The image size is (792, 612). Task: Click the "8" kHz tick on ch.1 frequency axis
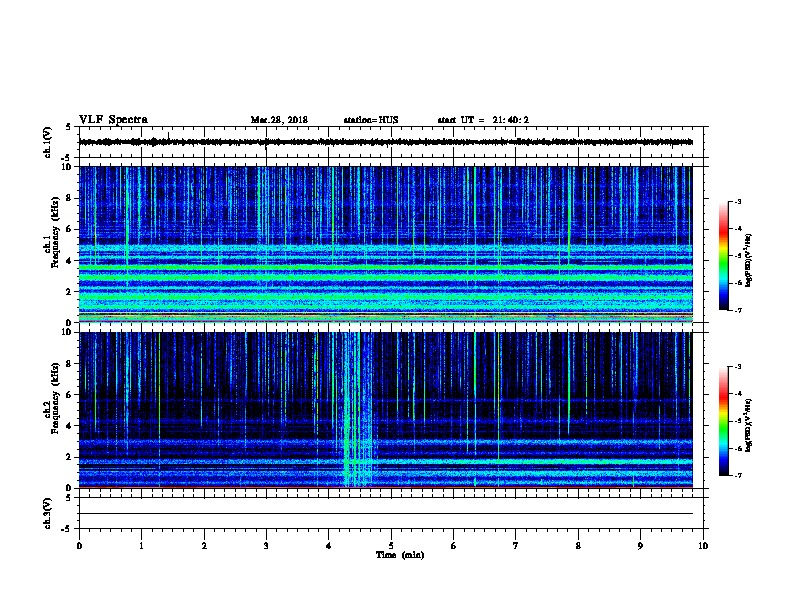(70, 198)
